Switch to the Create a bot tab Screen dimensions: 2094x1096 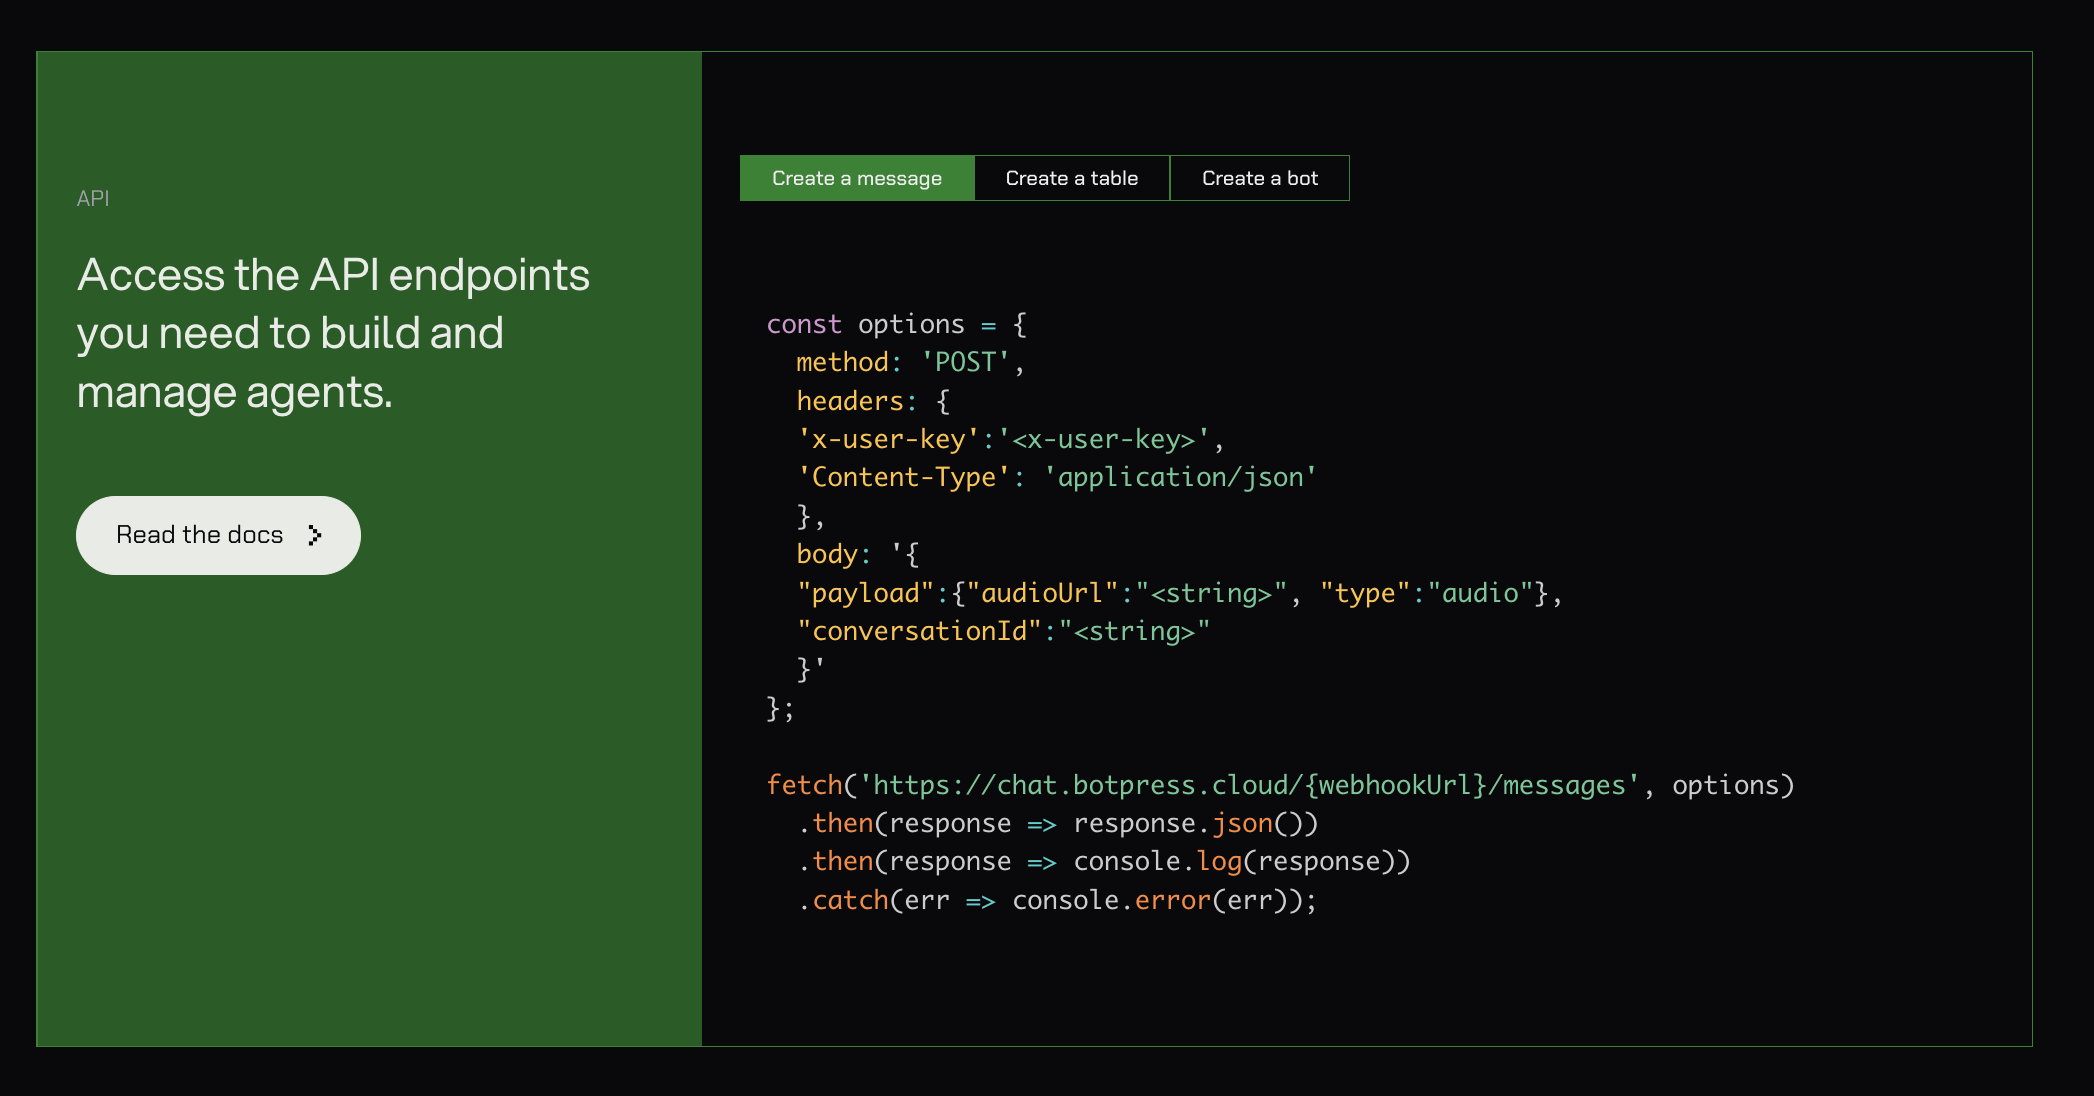[1259, 178]
